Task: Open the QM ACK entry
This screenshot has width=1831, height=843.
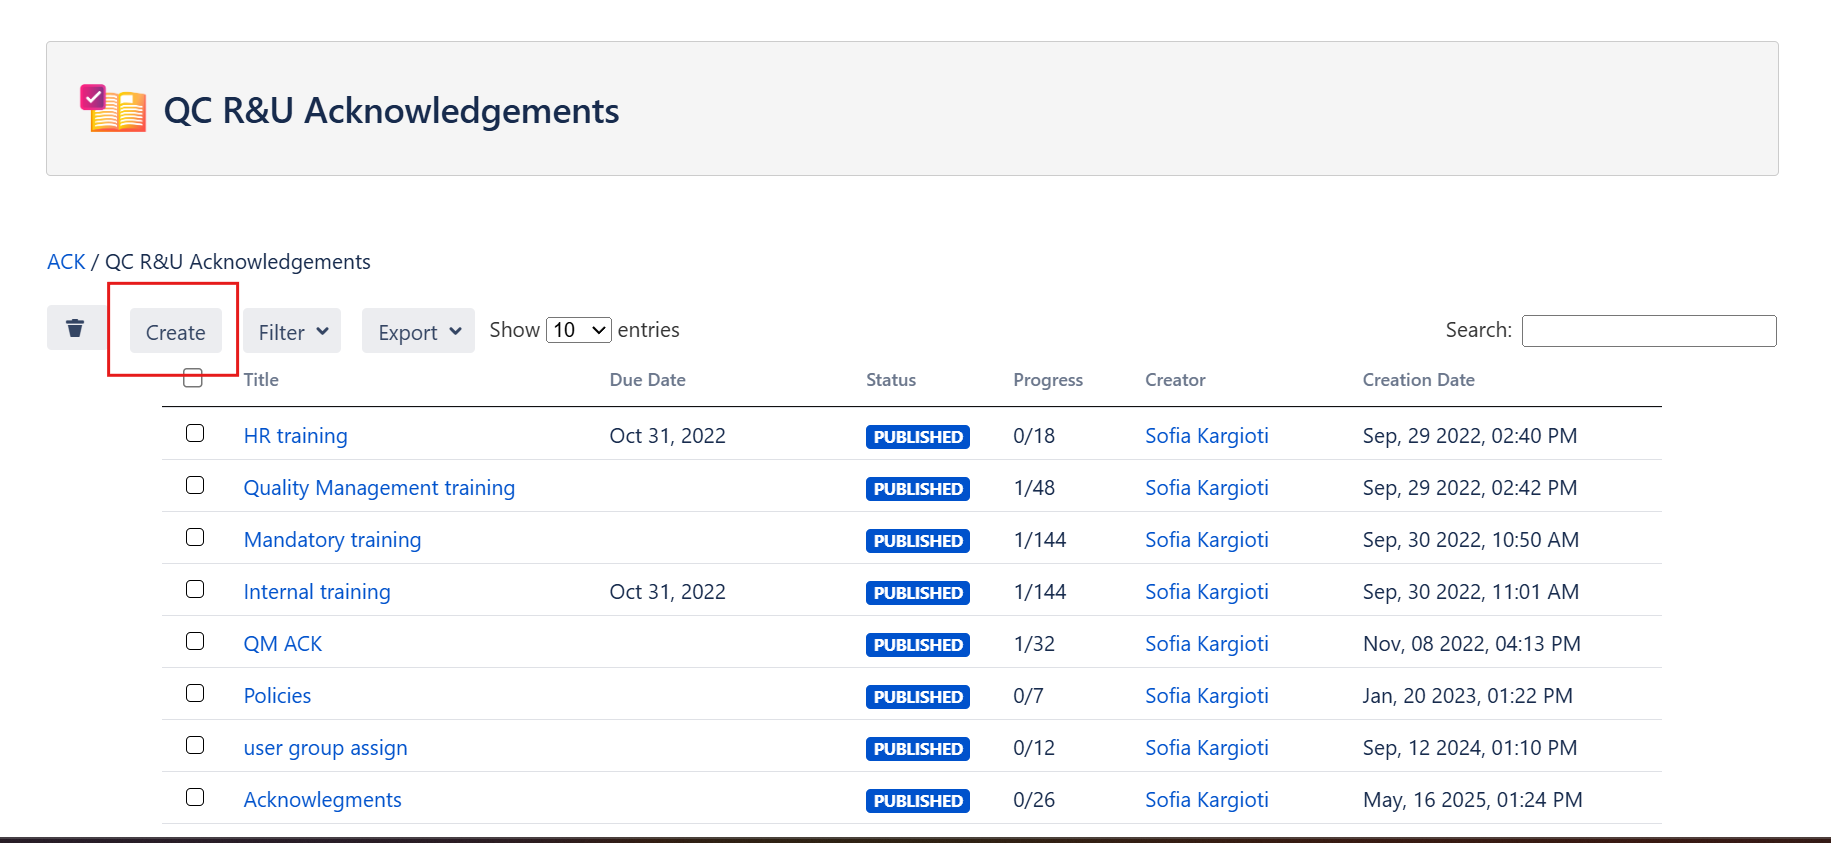Action: (x=283, y=644)
